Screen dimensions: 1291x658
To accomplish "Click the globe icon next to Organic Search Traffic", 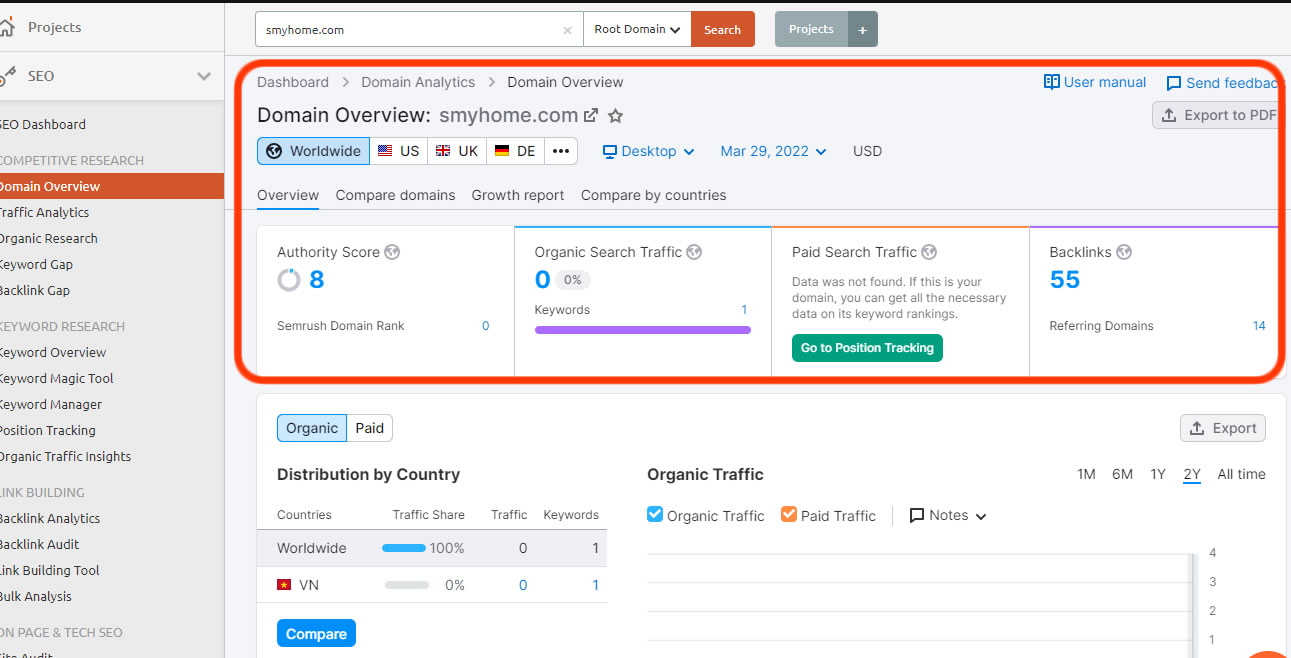I will [694, 252].
